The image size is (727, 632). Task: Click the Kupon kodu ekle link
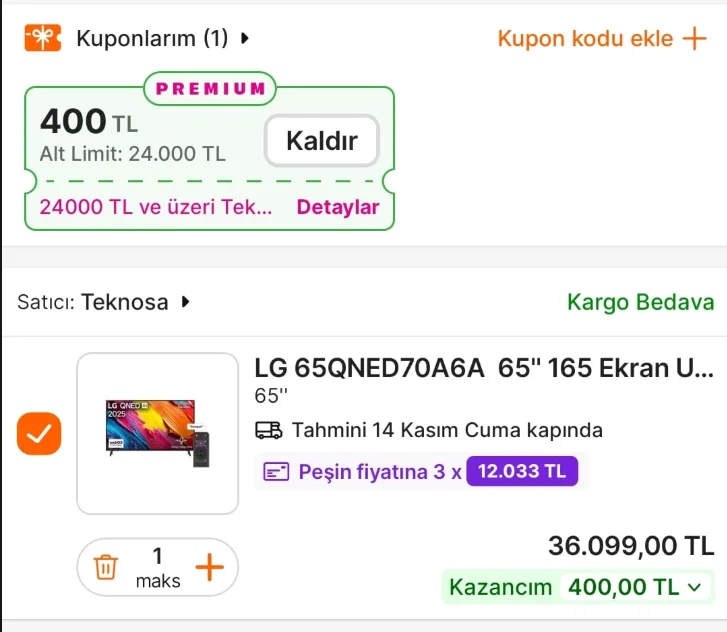click(585, 39)
